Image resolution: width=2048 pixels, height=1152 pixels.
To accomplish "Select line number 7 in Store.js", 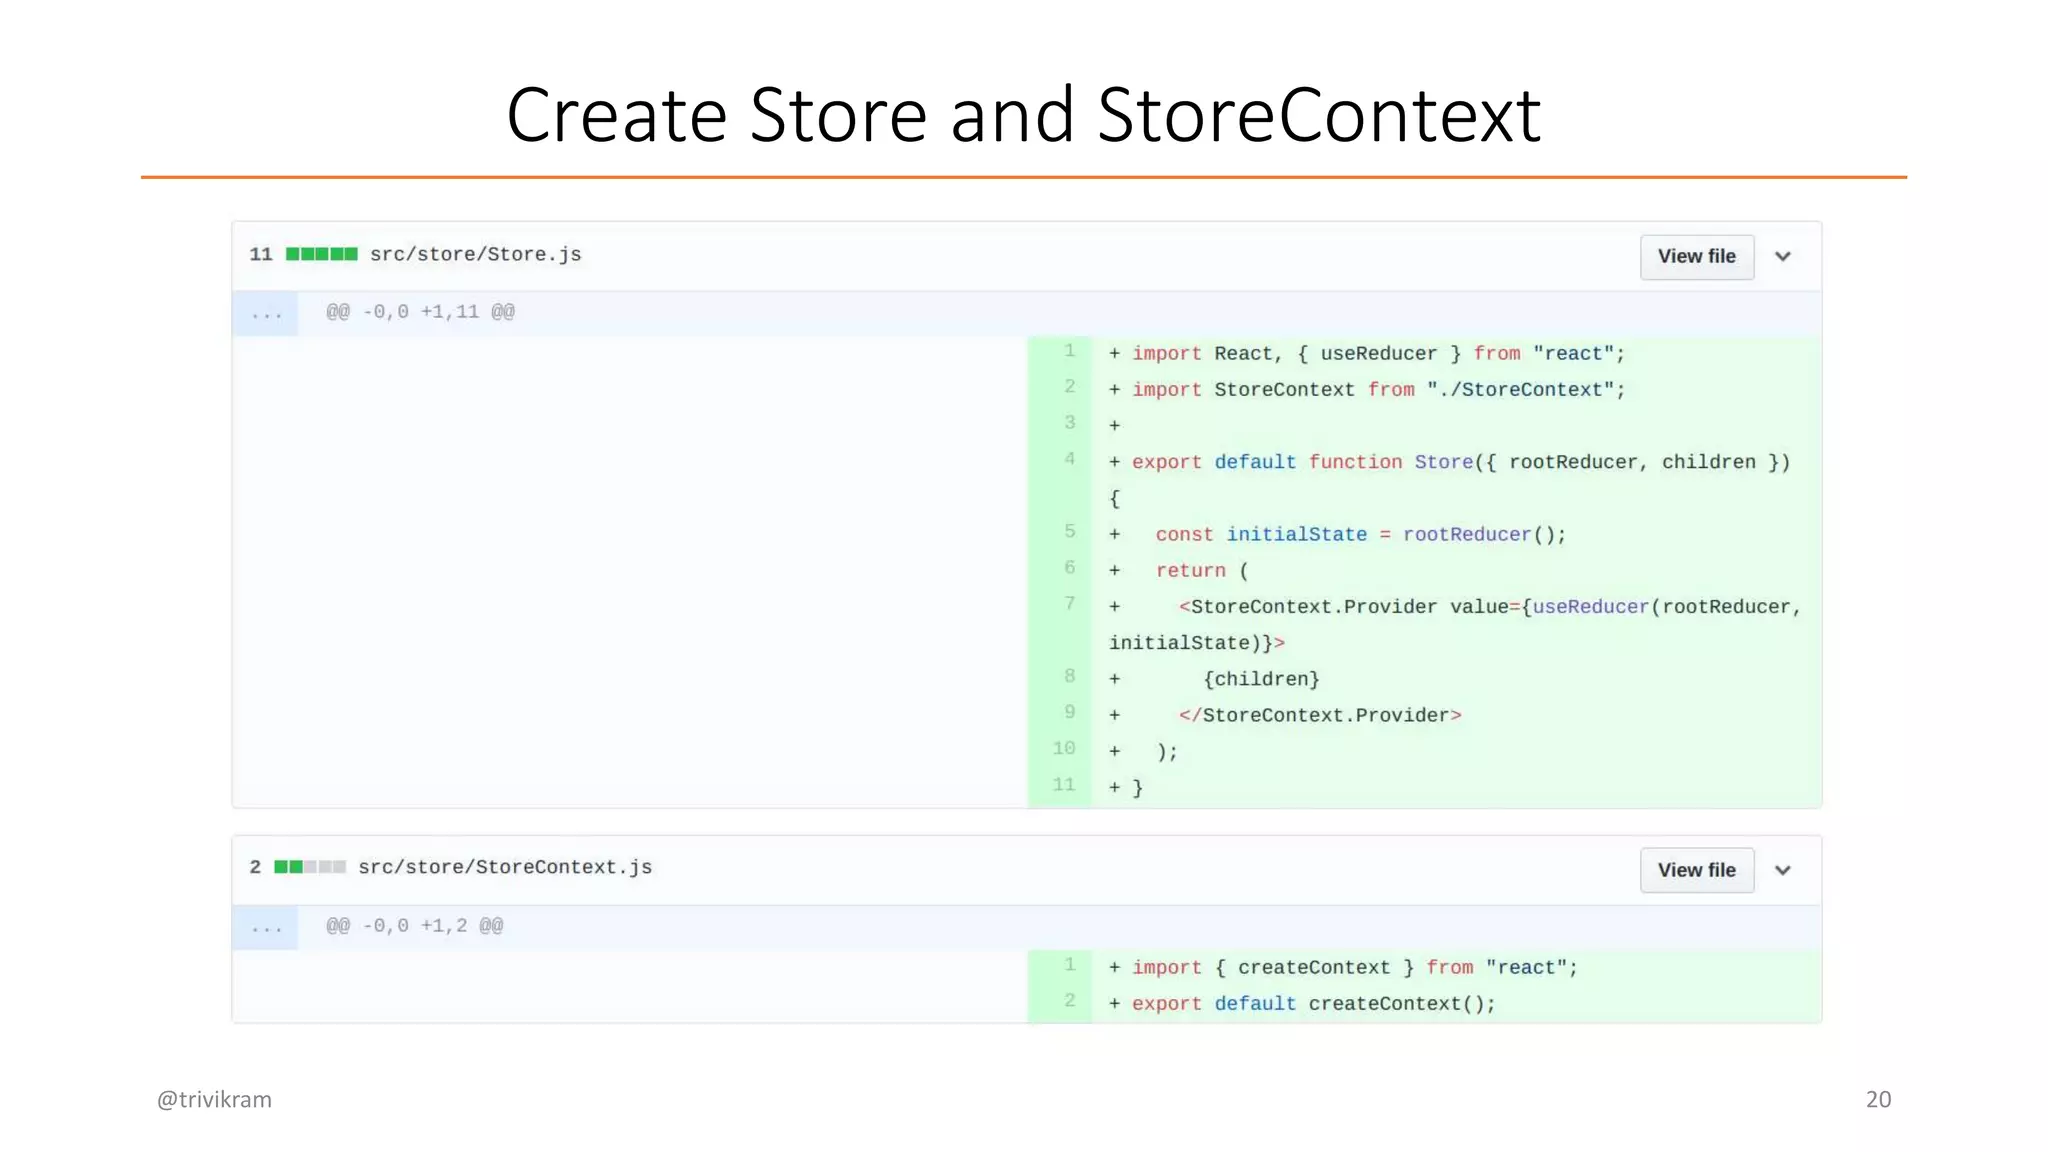I will pyautogui.click(x=1069, y=603).
